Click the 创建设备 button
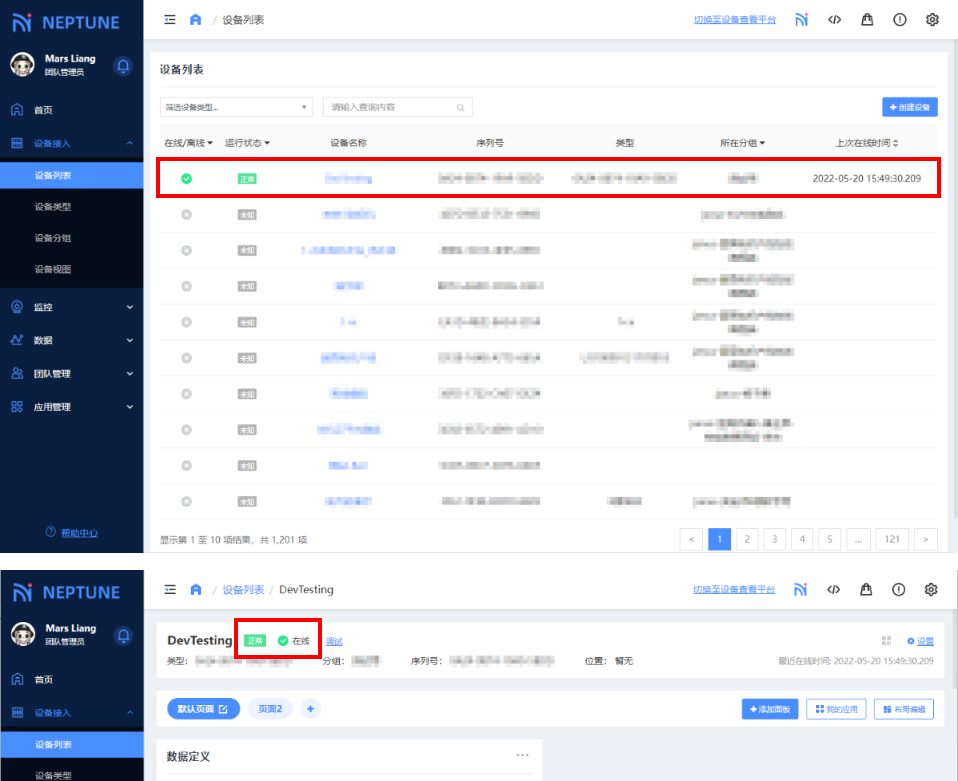The image size is (958, 781). point(909,107)
